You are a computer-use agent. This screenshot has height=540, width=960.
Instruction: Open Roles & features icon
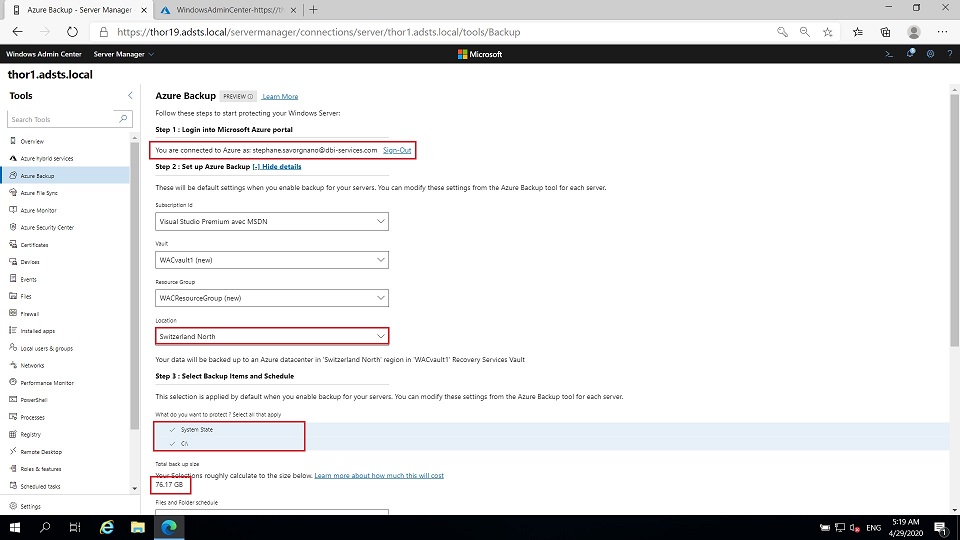13,468
